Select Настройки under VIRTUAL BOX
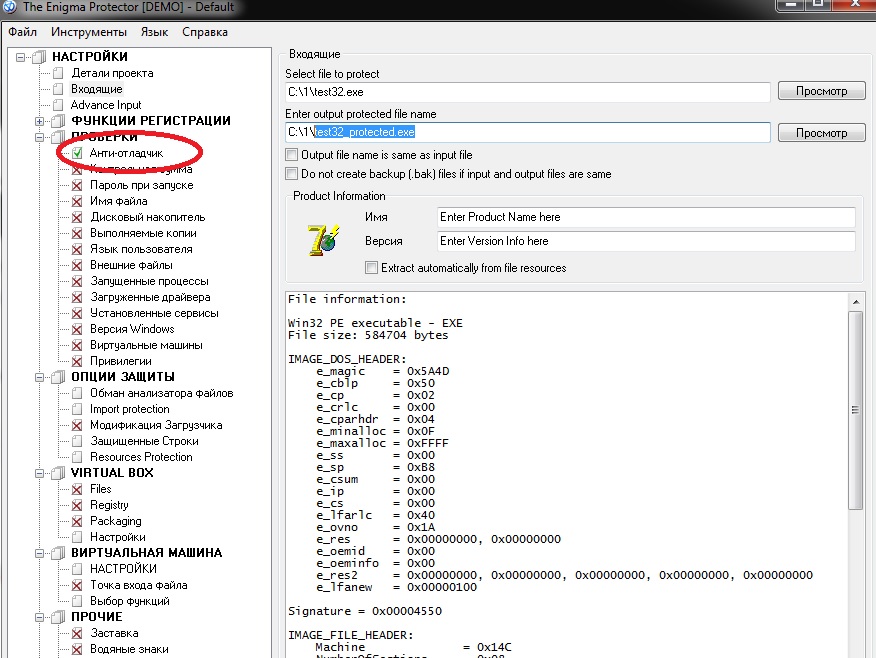Image resolution: width=876 pixels, height=658 pixels. [x=118, y=537]
